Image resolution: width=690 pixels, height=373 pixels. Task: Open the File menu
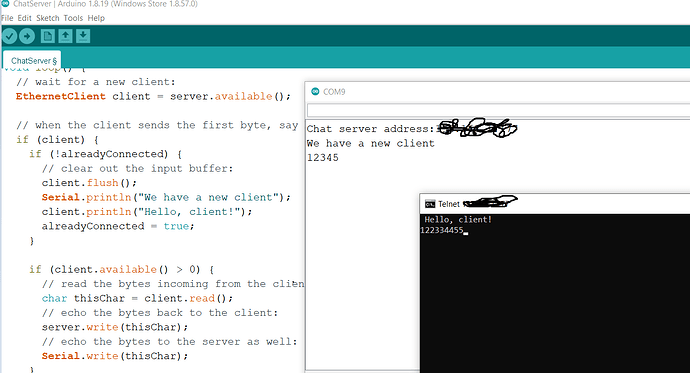[7, 18]
